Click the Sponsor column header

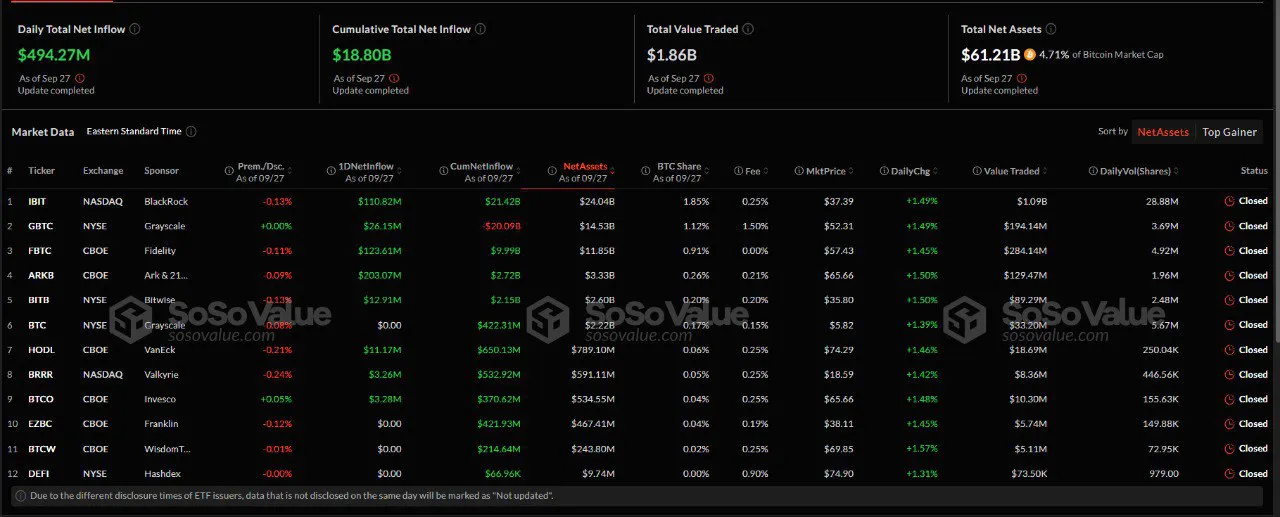(x=162, y=171)
